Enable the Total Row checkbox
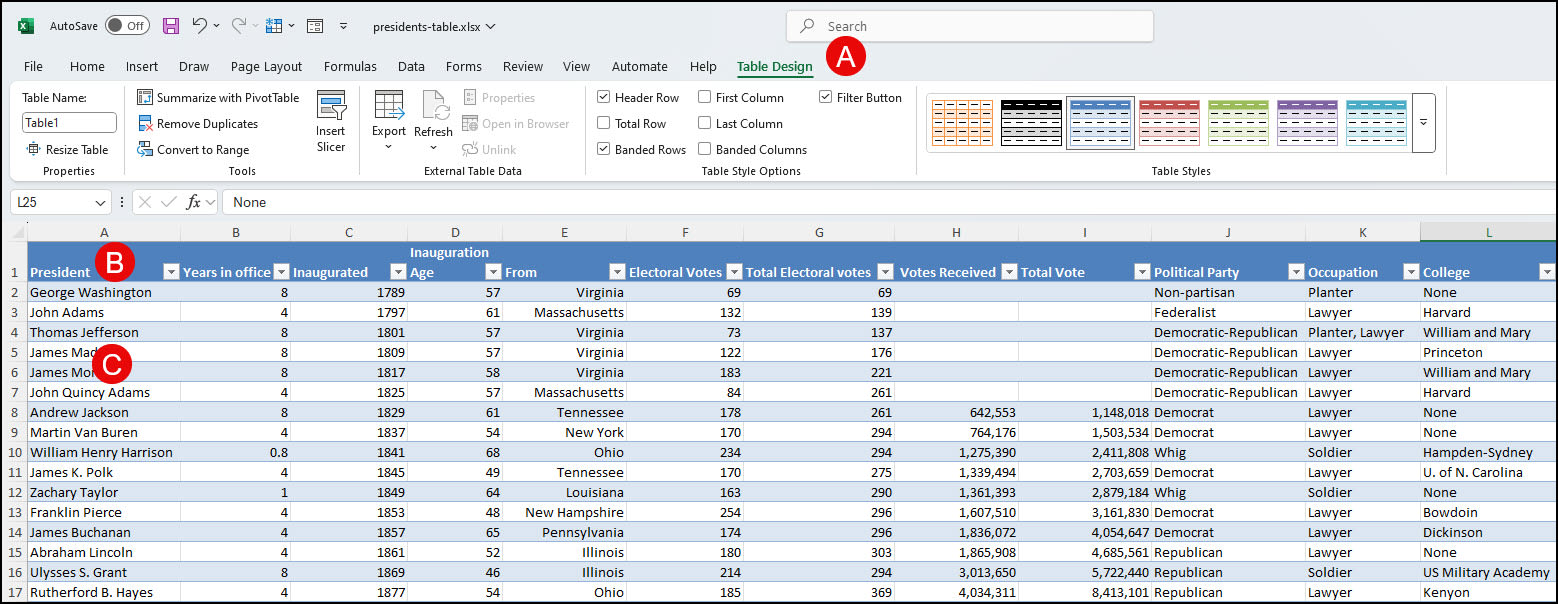The image size is (1558, 604). (x=604, y=124)
